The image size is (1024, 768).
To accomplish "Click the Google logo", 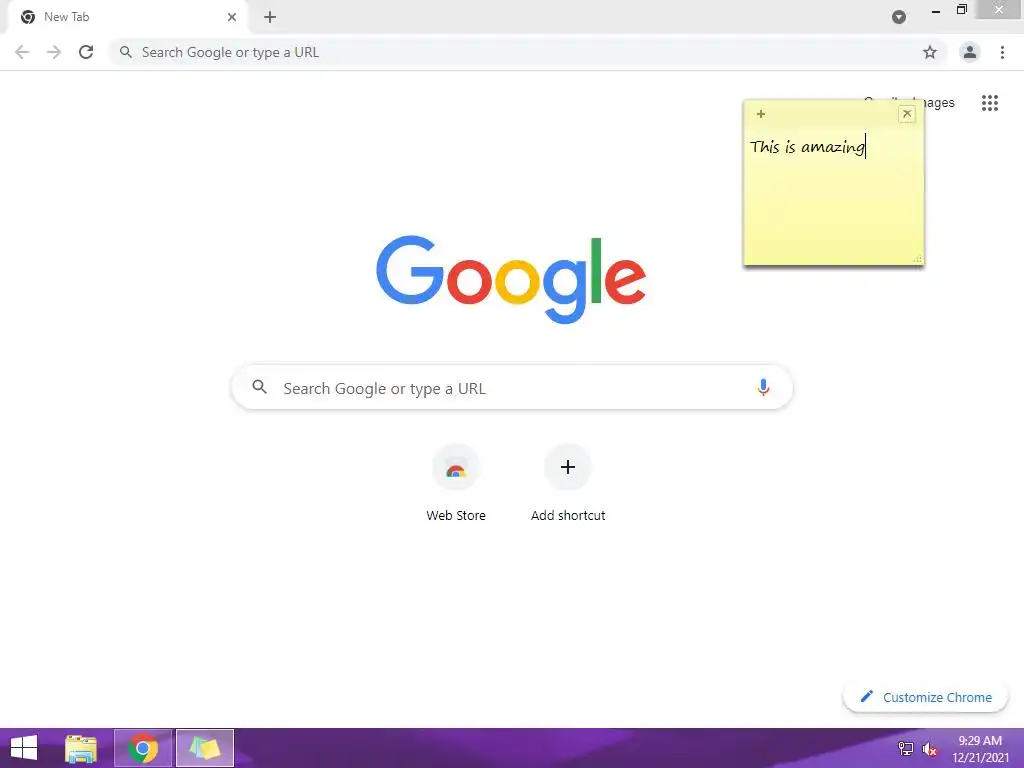I will pyautogui.click(x=511, y=280).
